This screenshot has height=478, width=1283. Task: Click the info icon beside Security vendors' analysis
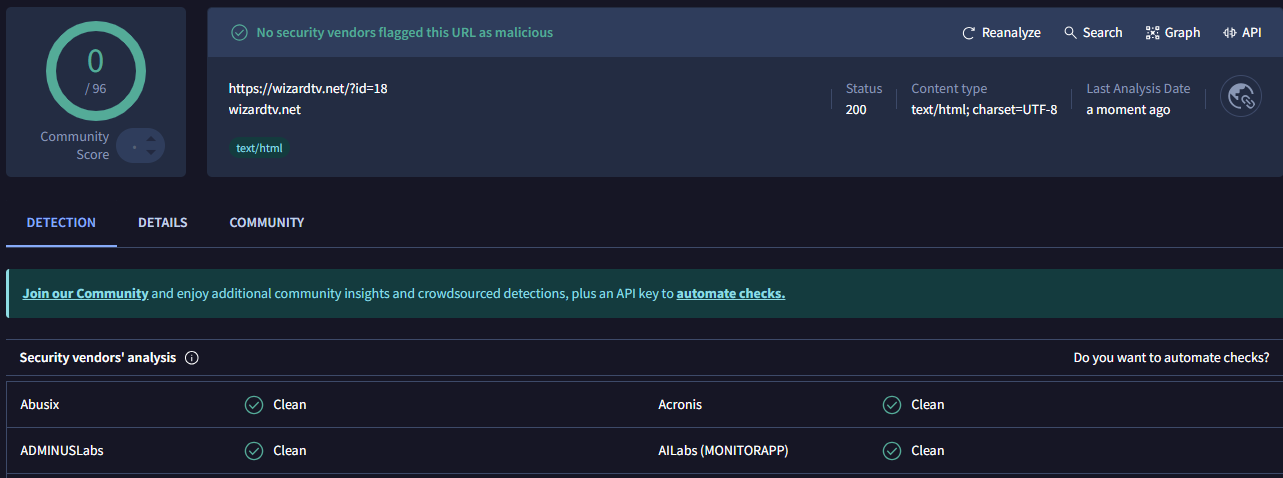(x=192, y=358)
